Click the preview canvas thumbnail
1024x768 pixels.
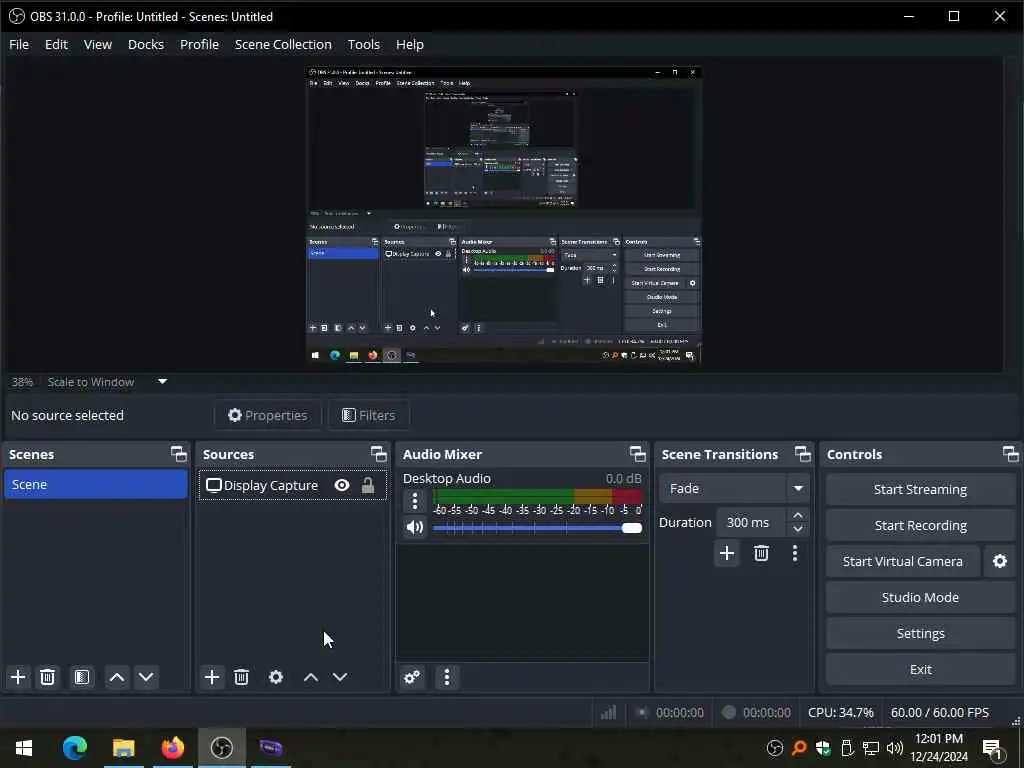[504, 214]
